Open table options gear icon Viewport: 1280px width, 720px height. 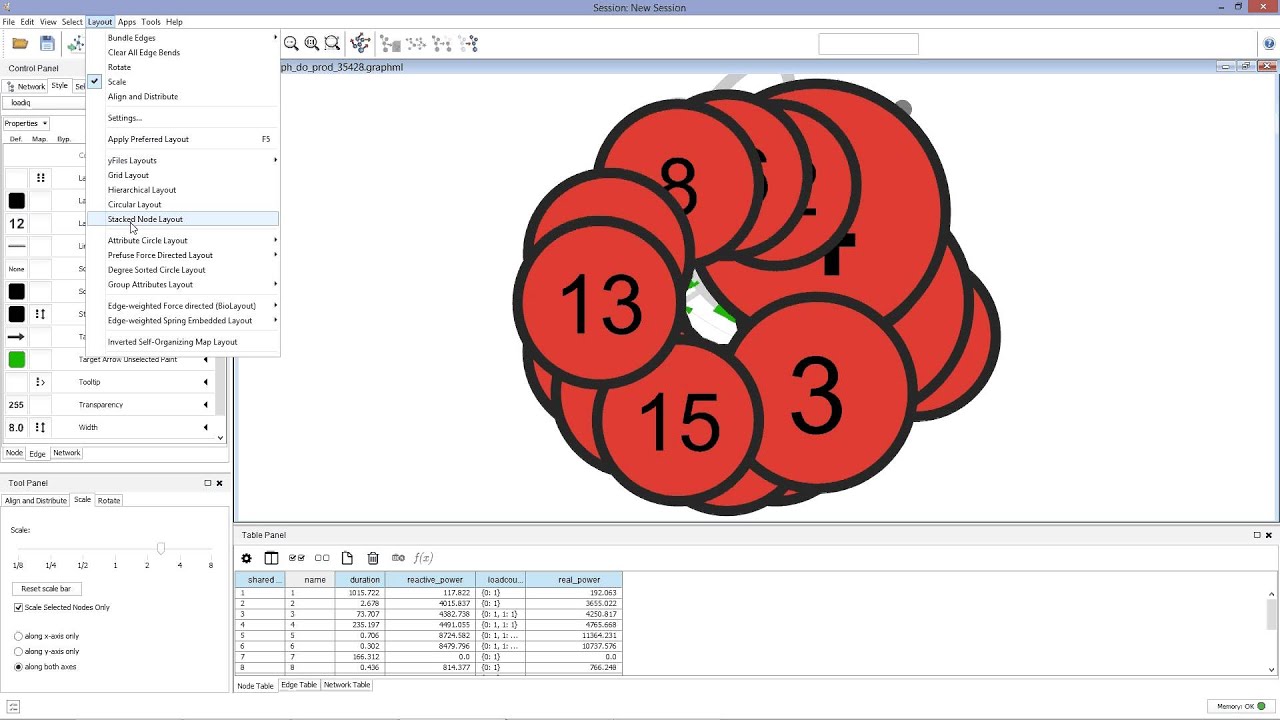click(247, 558)
